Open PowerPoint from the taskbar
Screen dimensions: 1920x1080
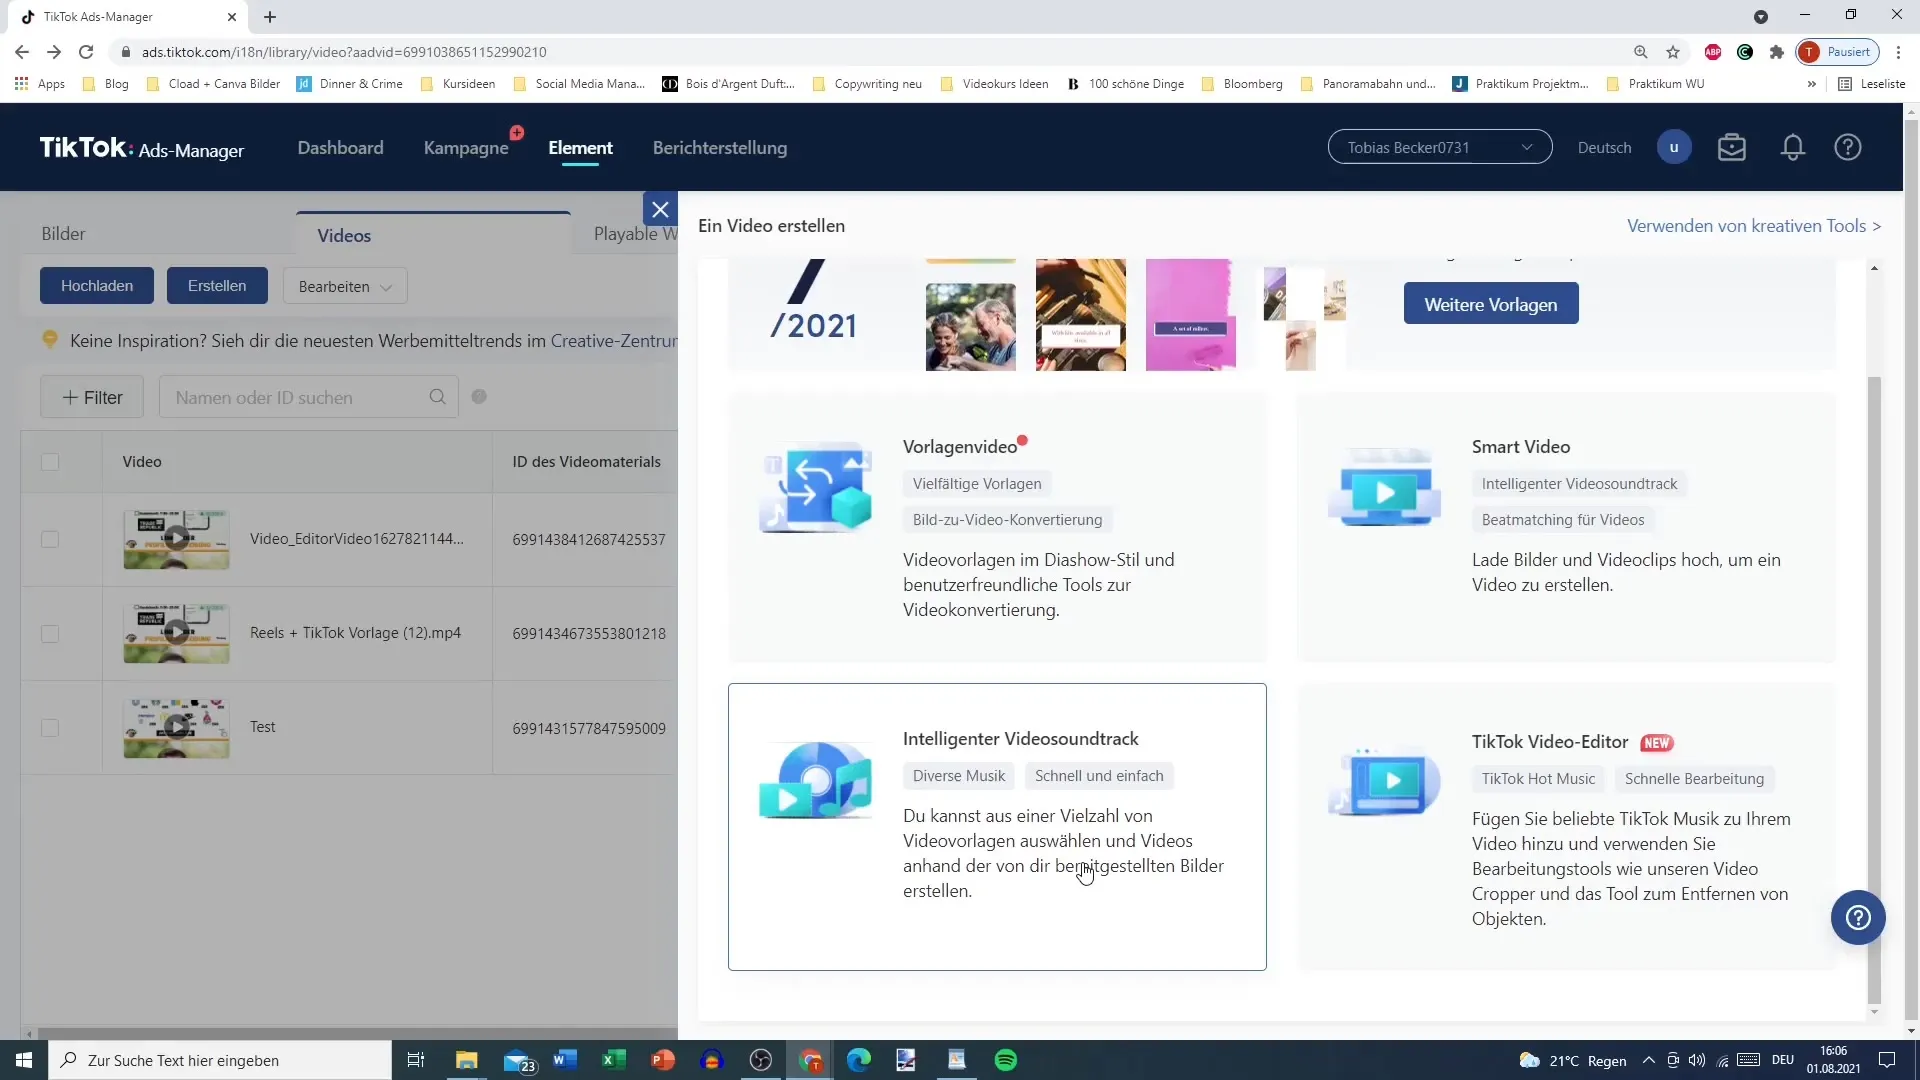tap(663, 1060)
